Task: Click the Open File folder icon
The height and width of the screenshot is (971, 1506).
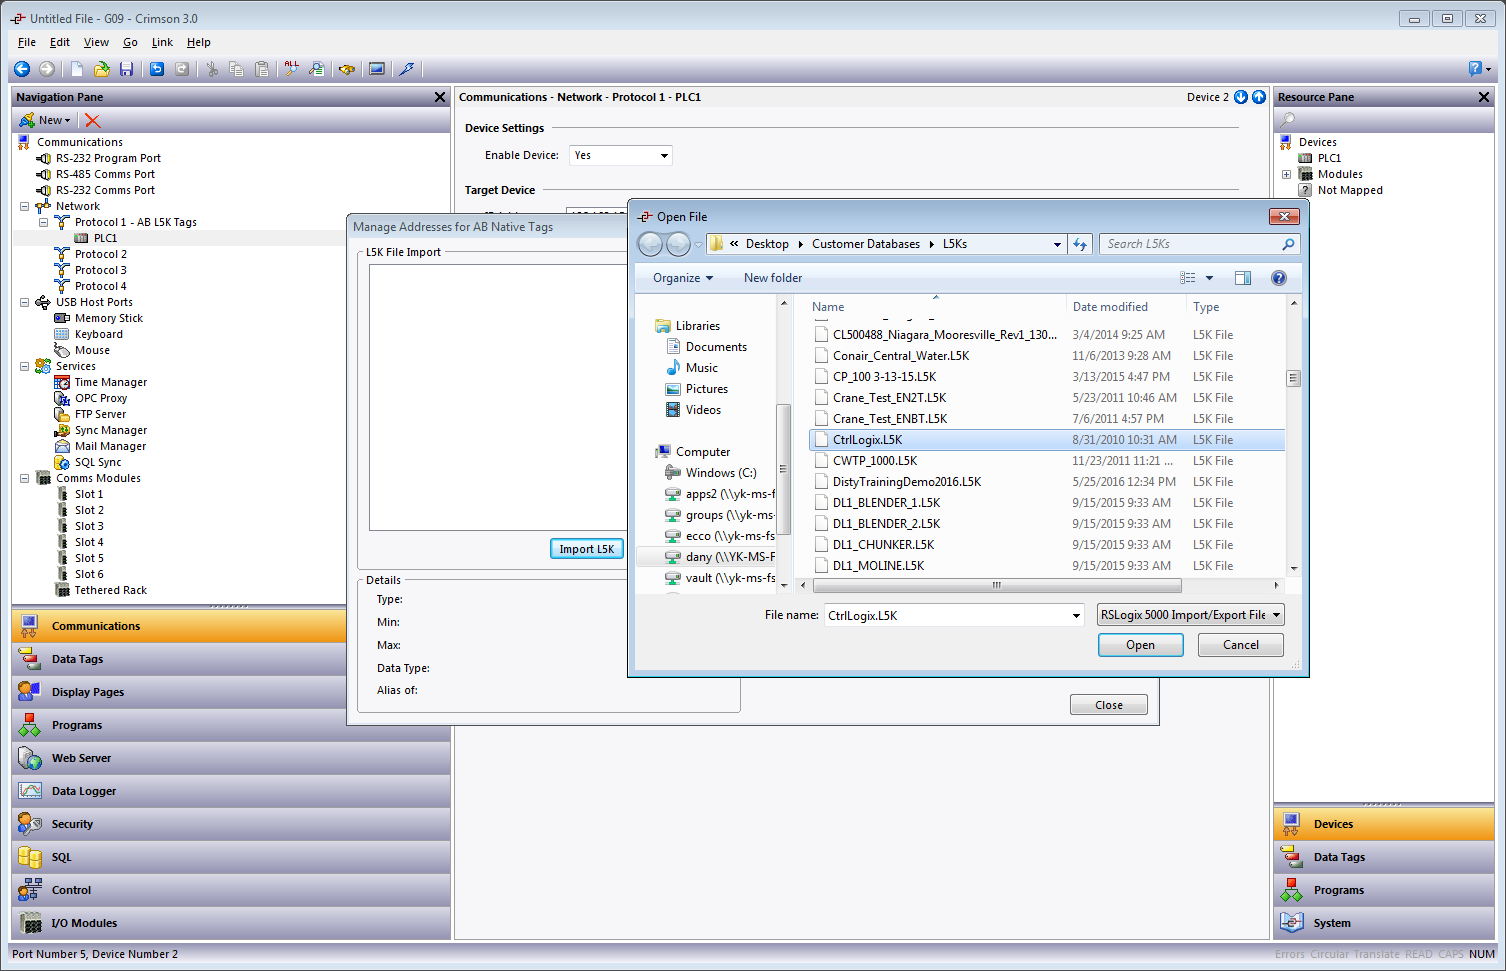Action: [x=102, y=69]
